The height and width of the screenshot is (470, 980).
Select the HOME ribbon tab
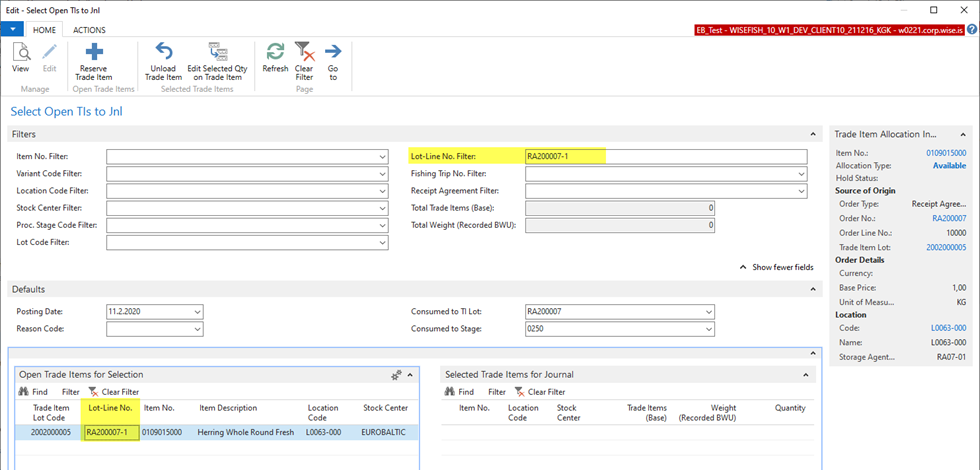[44, 30]
